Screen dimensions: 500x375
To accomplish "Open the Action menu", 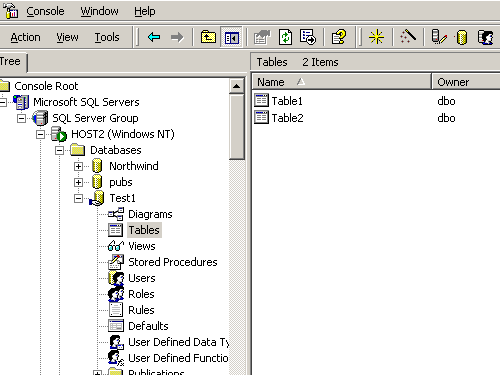I will (25, 37).
